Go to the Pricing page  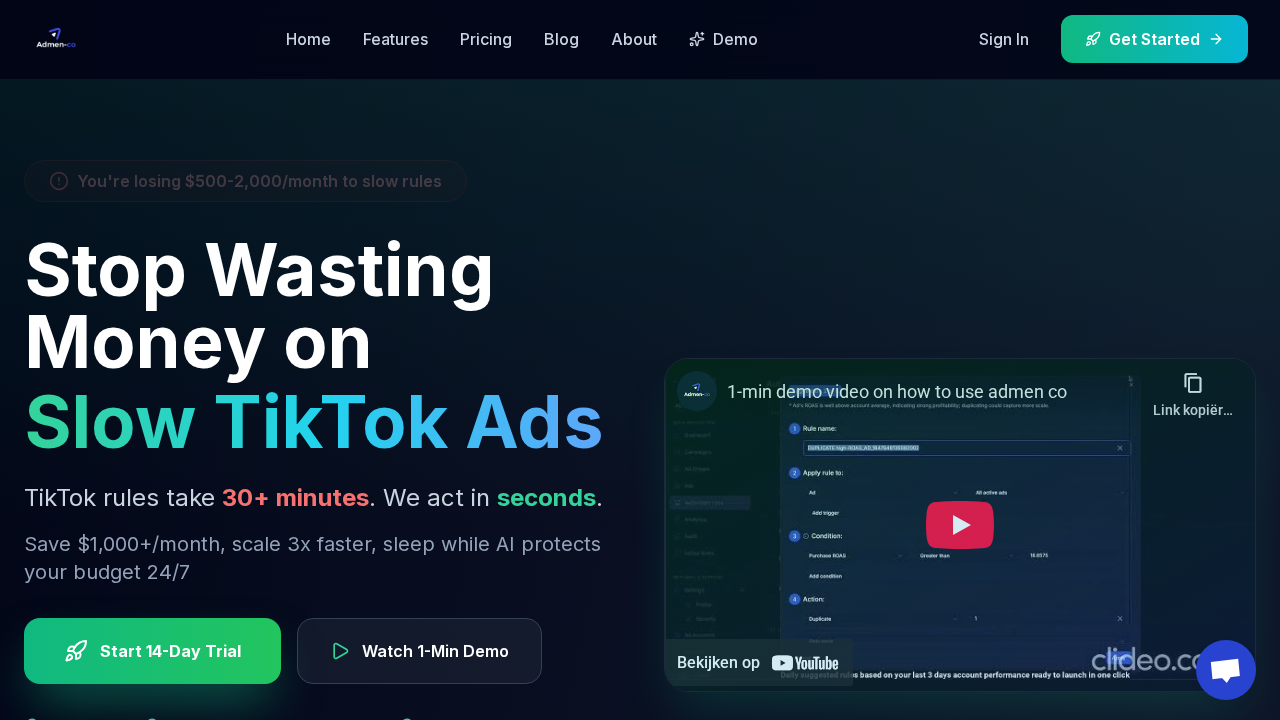coord(485,39)
